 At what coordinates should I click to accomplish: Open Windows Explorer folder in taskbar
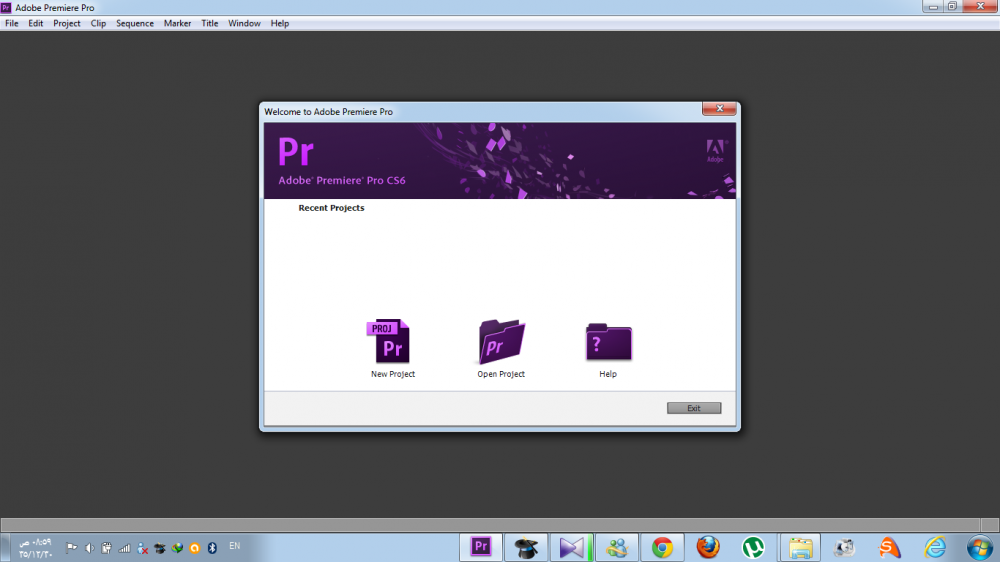[x=800, y=547]
